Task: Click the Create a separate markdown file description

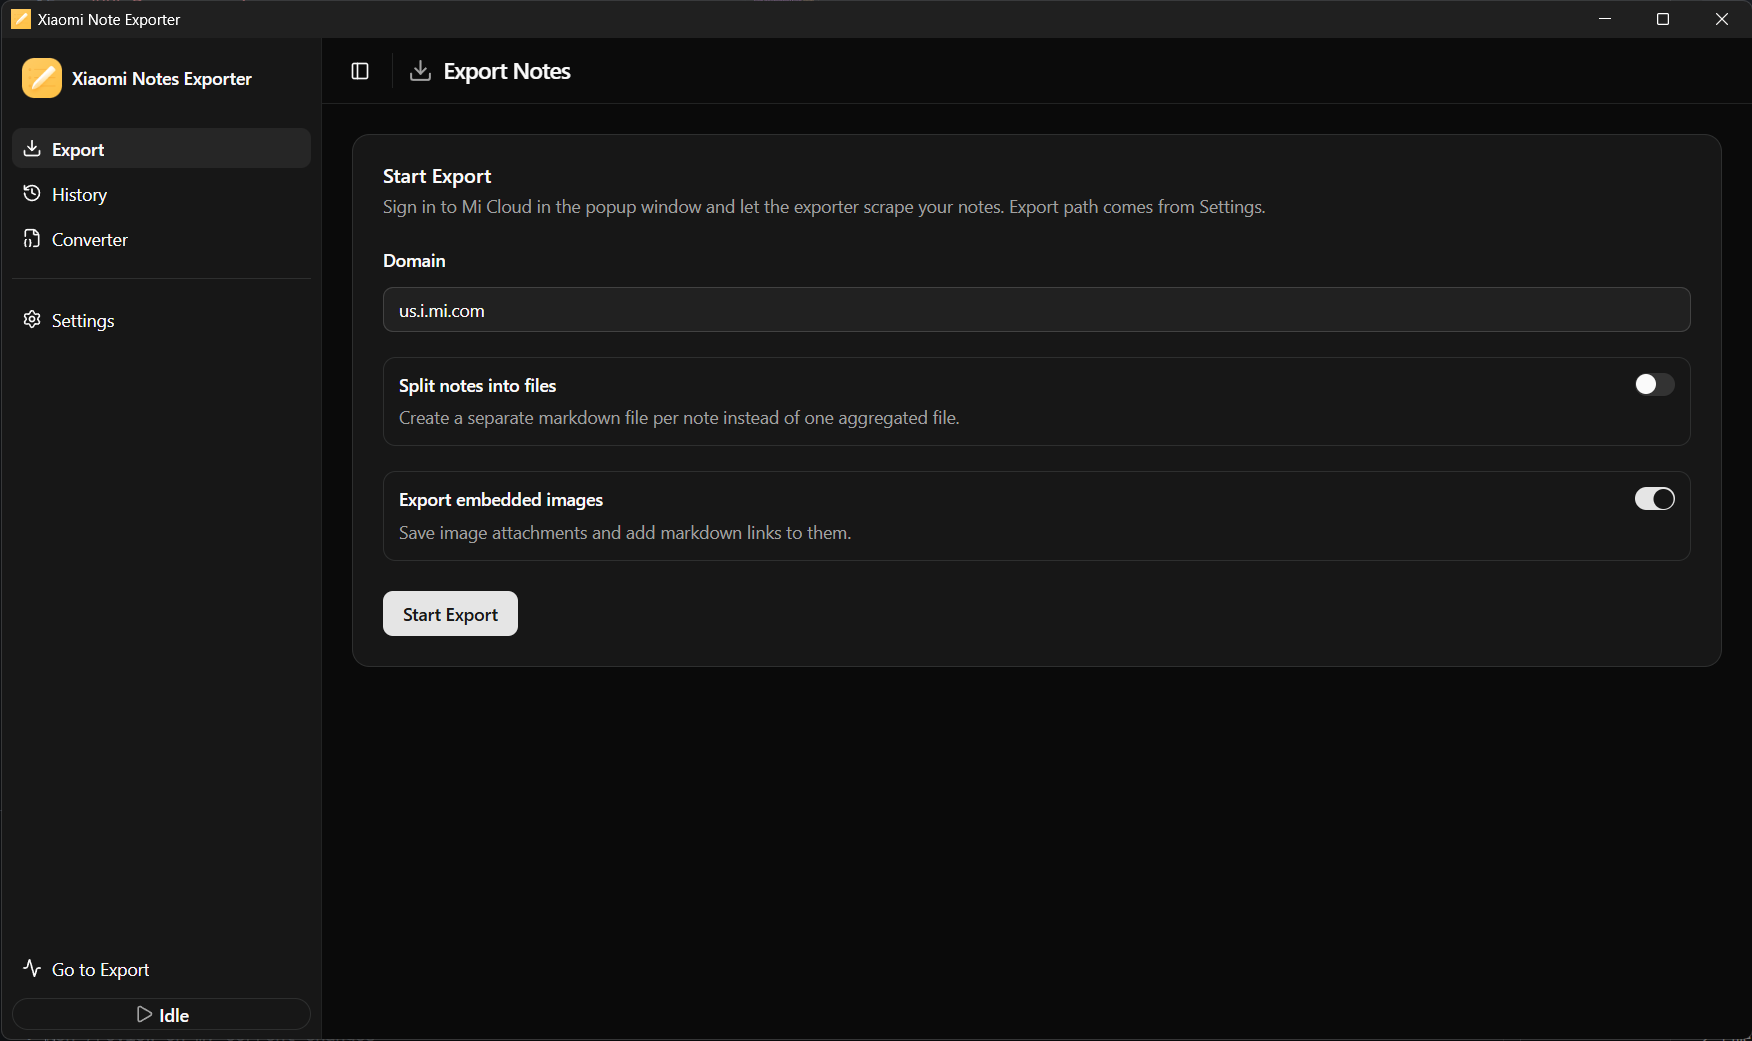Action: (679, 418)
